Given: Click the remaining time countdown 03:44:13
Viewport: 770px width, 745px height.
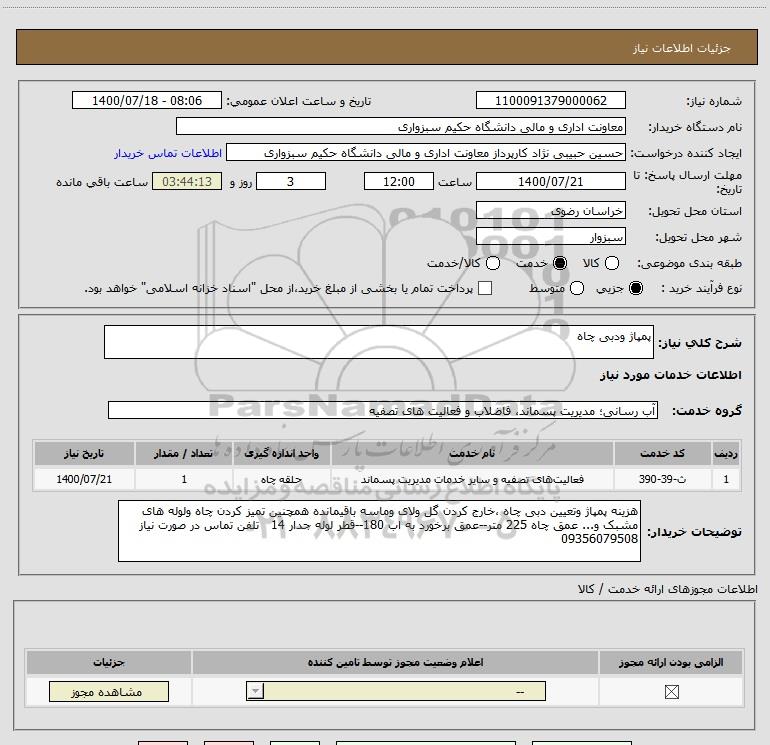Looking at the screenshot, I should 187,181.
